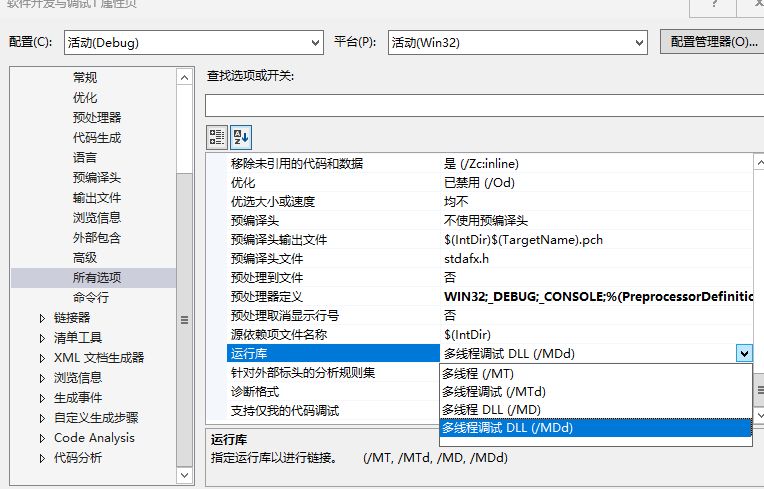Viewport: 764px width, 489px height.
Task: Expand the 清单工具 tree node
Action: pos(41,338)
